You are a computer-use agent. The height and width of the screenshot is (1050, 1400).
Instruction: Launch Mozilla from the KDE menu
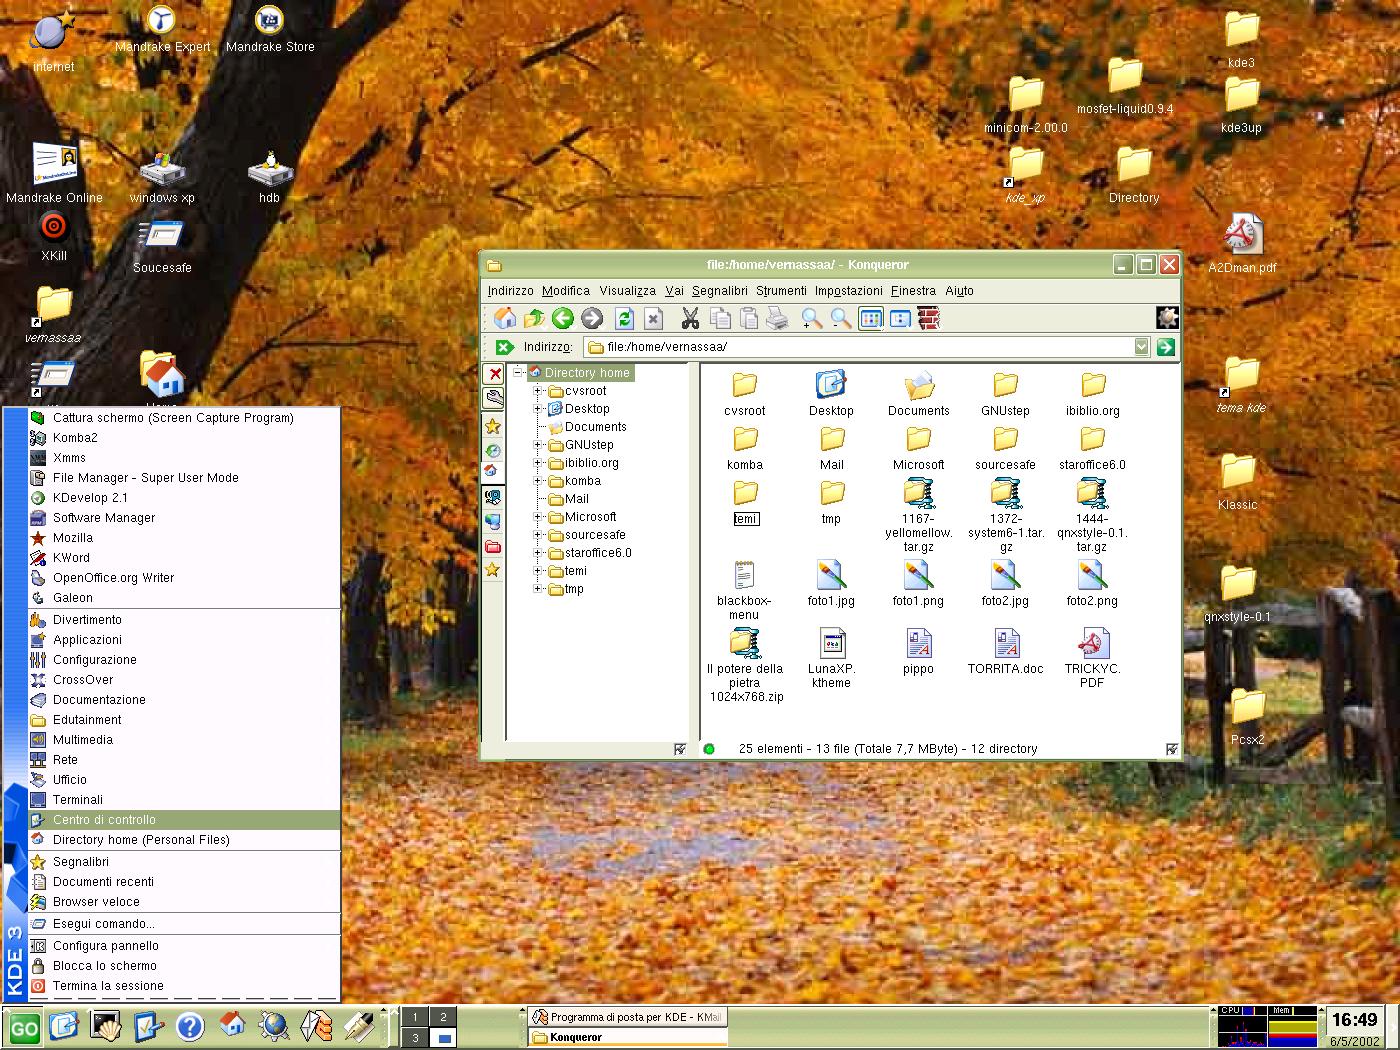(184, 538)
